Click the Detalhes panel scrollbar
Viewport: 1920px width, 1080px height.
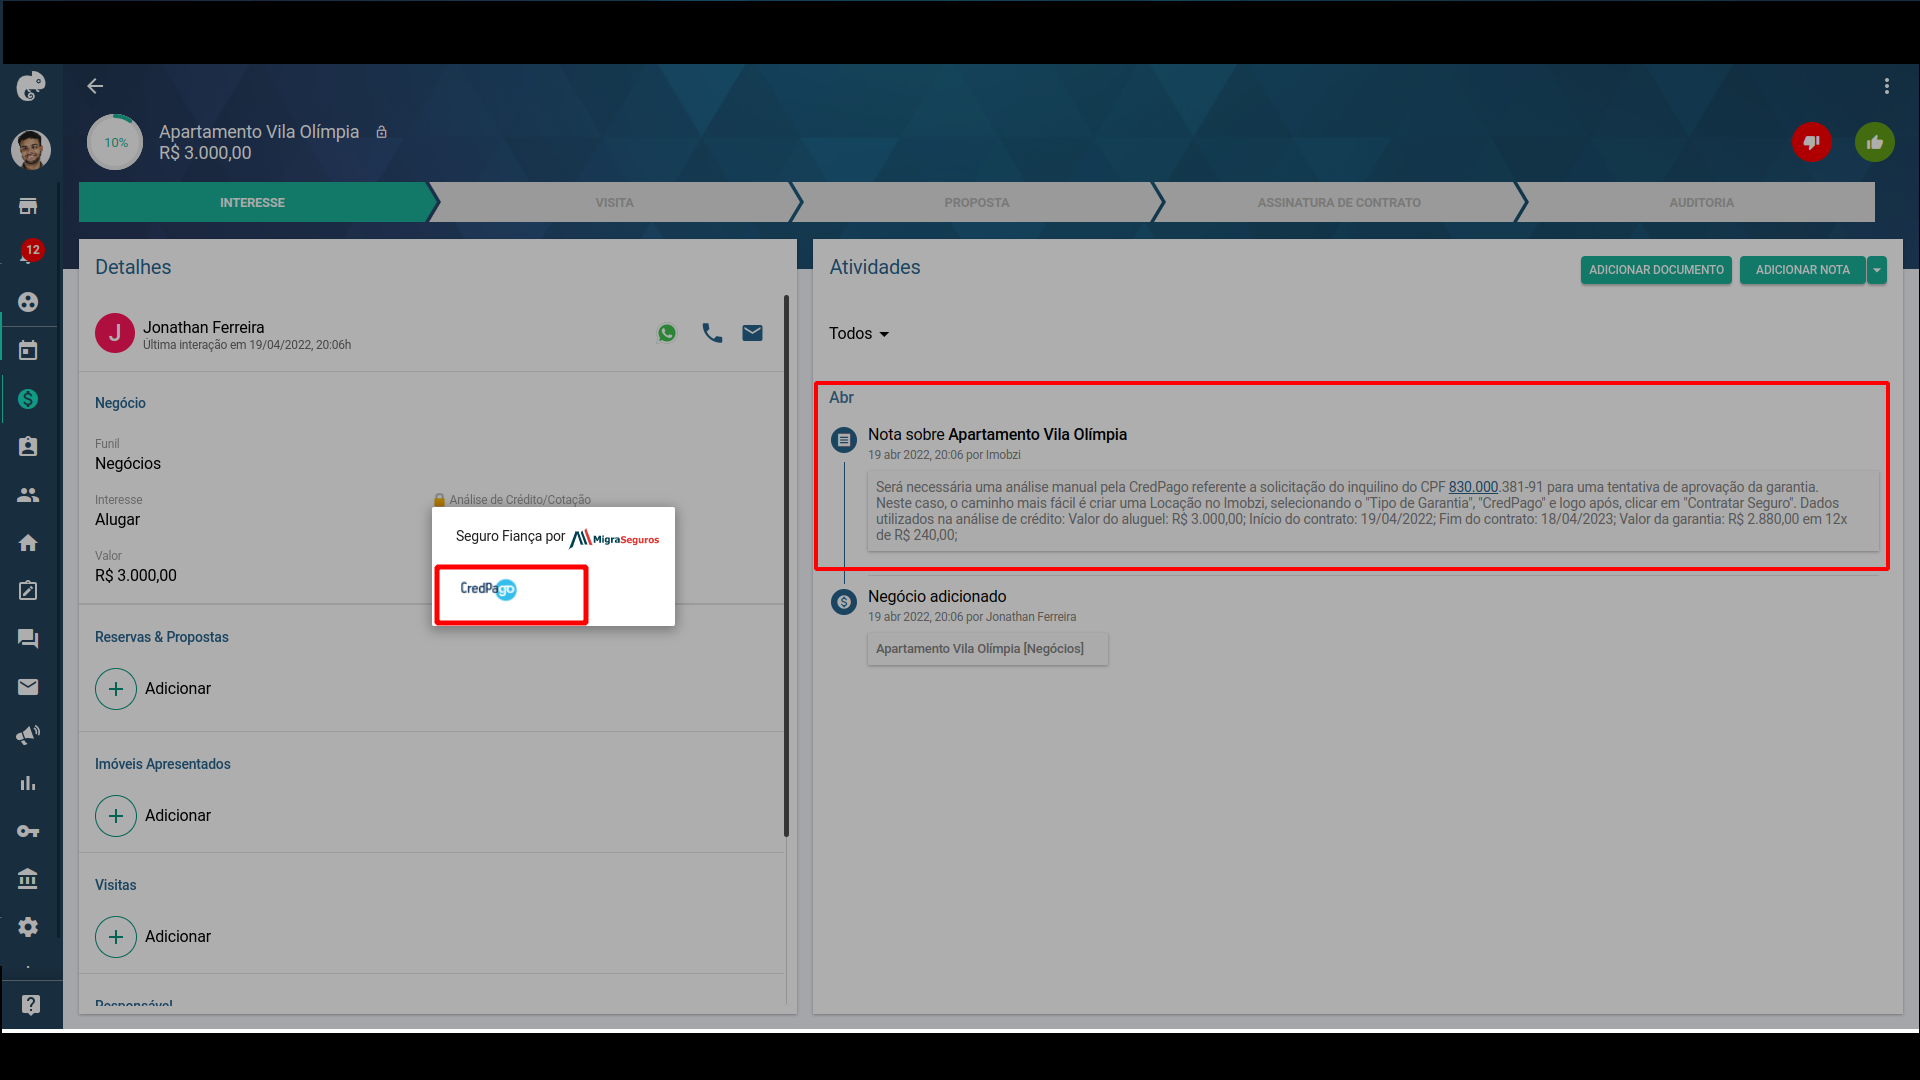(786, 565)
